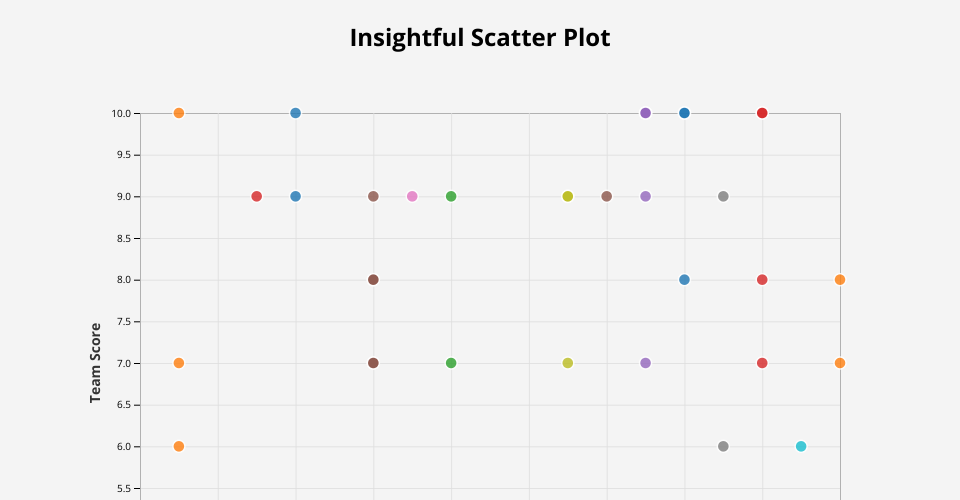
Task: Click the brown point at score 7.0
Action: 373,363
